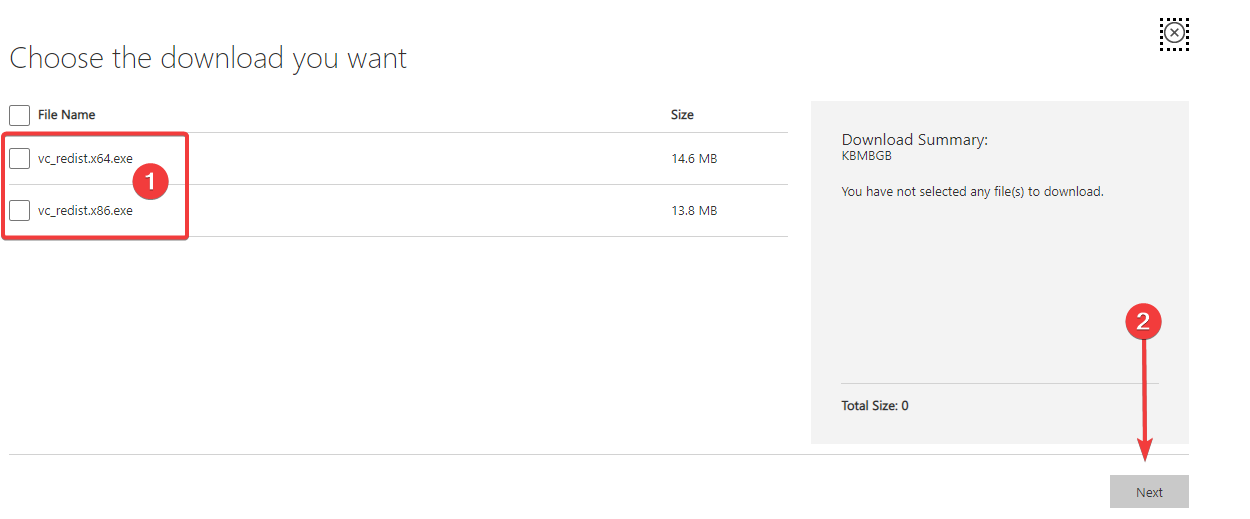The height and width of the screenshot is (519, 1250).
Task: Tick the select-all checkbox beside File Name
Action: click(19, 115)
